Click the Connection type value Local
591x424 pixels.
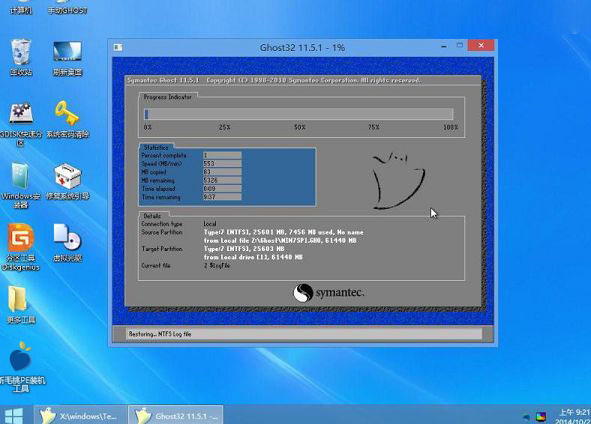tap(210, 224)
